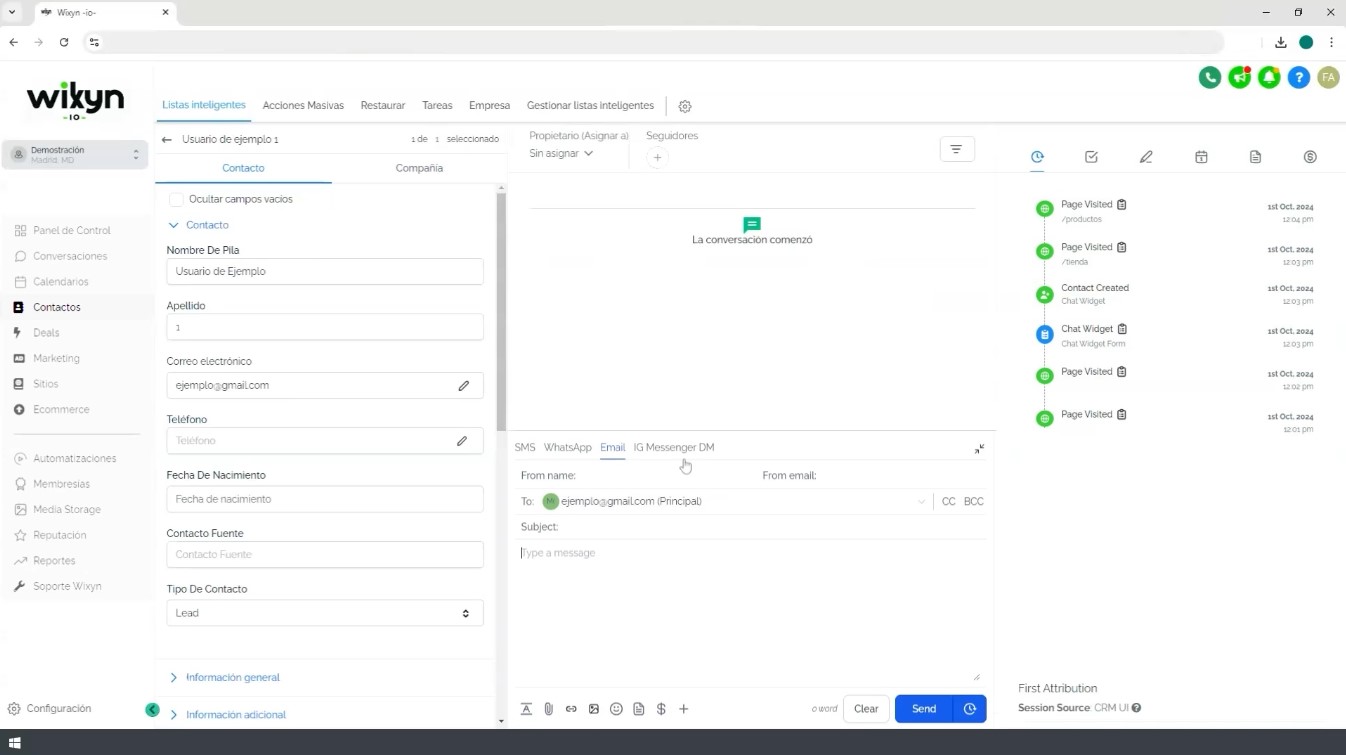Insert a template snippet icon
Image resolution: width=1346 pixels, height=755 pixels.
[639, 709]
